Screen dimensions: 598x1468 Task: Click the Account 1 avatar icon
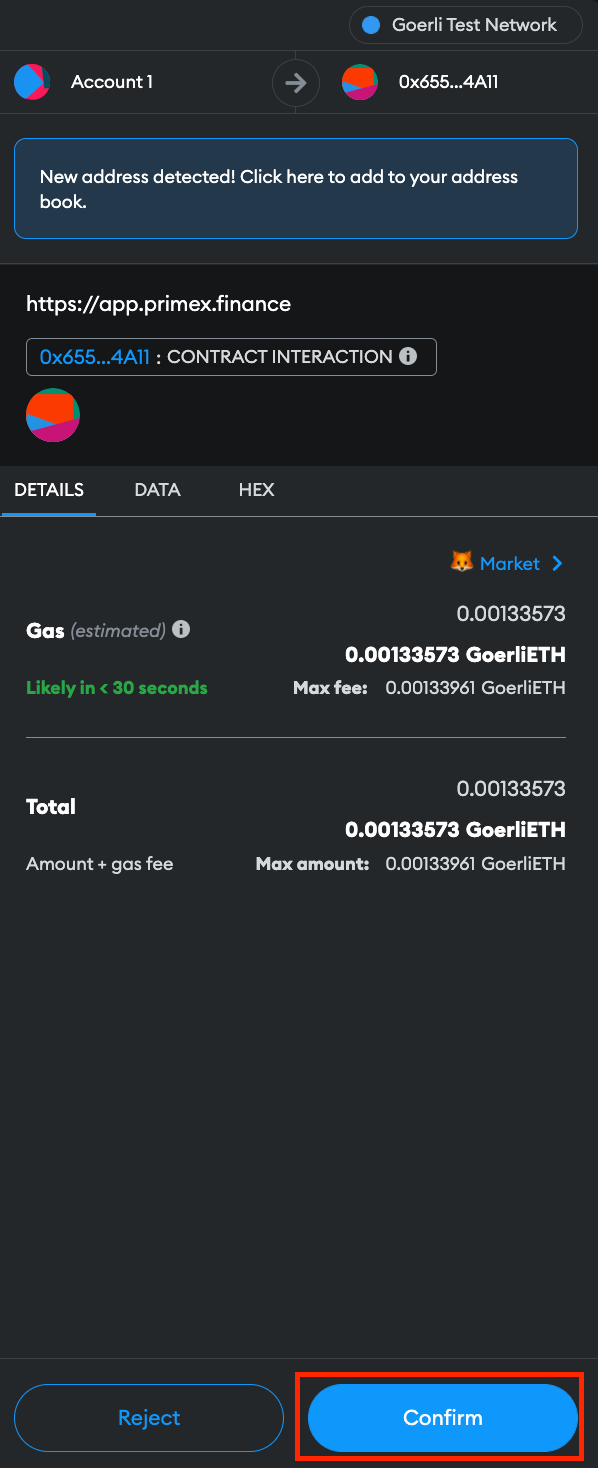coord(32,82)
